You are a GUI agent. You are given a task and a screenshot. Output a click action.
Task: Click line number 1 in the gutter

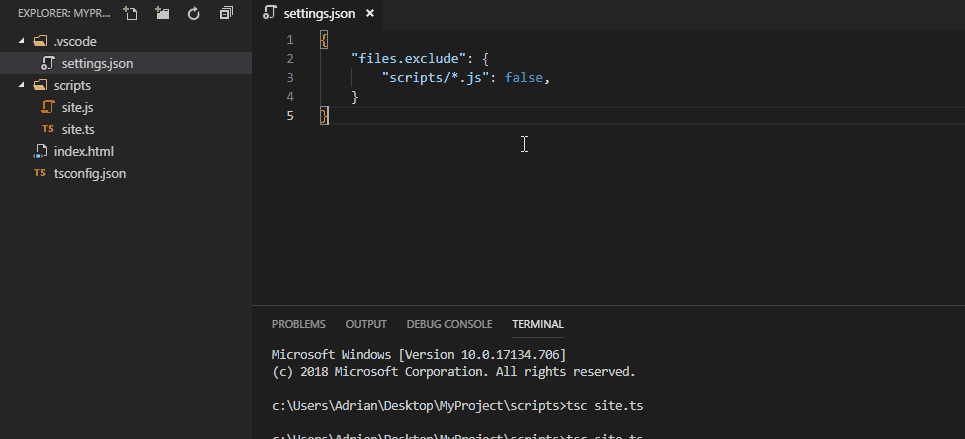pos(290,40)
